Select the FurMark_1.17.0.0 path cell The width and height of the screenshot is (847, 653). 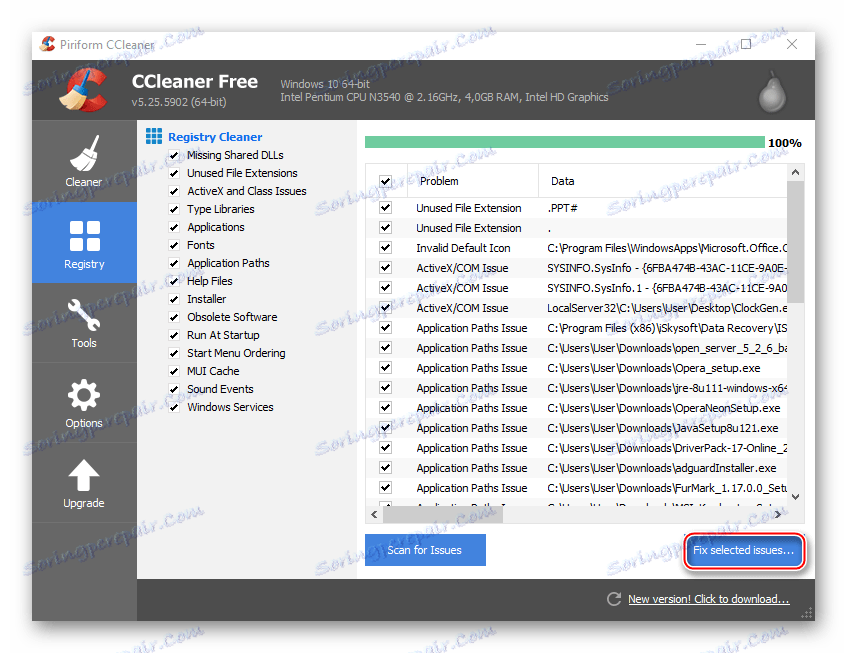click(x=667, y=488)
